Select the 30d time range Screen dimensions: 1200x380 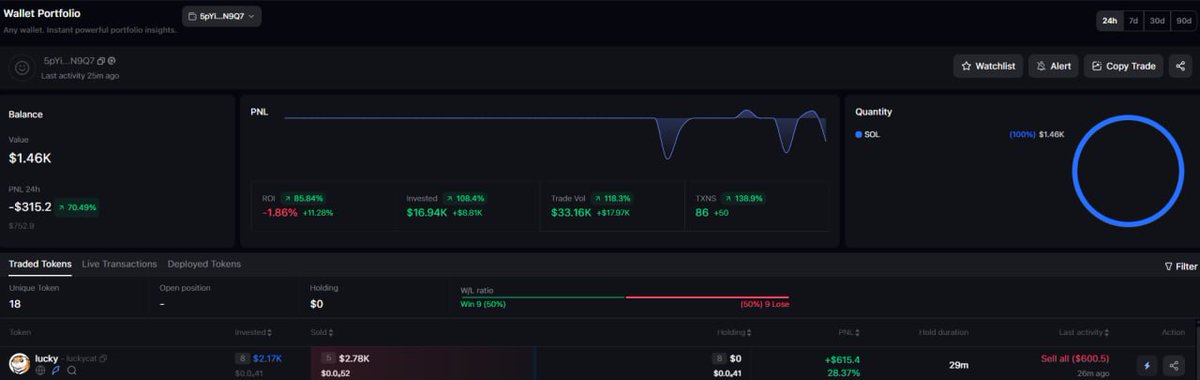click(1157, 20)
